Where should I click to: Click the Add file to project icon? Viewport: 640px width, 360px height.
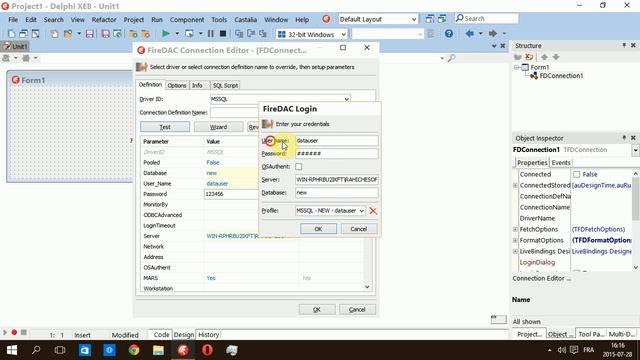[x=133, y=34]
